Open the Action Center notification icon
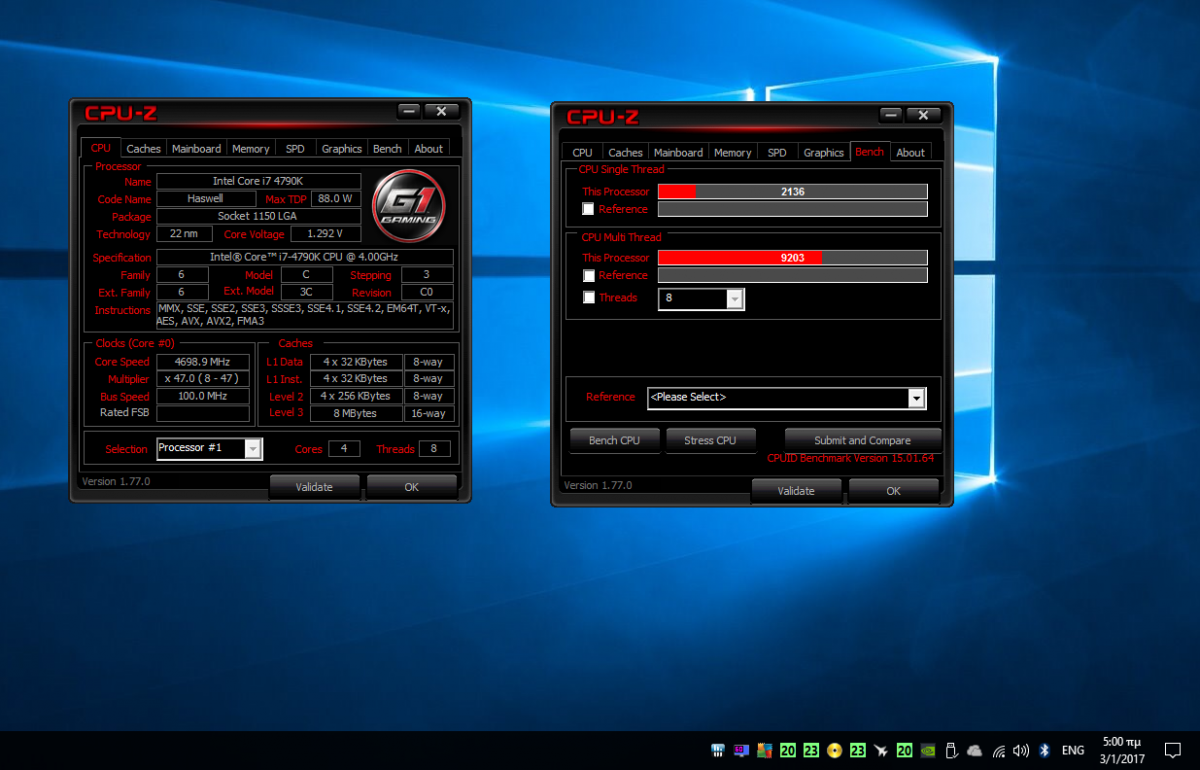The image size is (1200, 770). coord(1174,750)
